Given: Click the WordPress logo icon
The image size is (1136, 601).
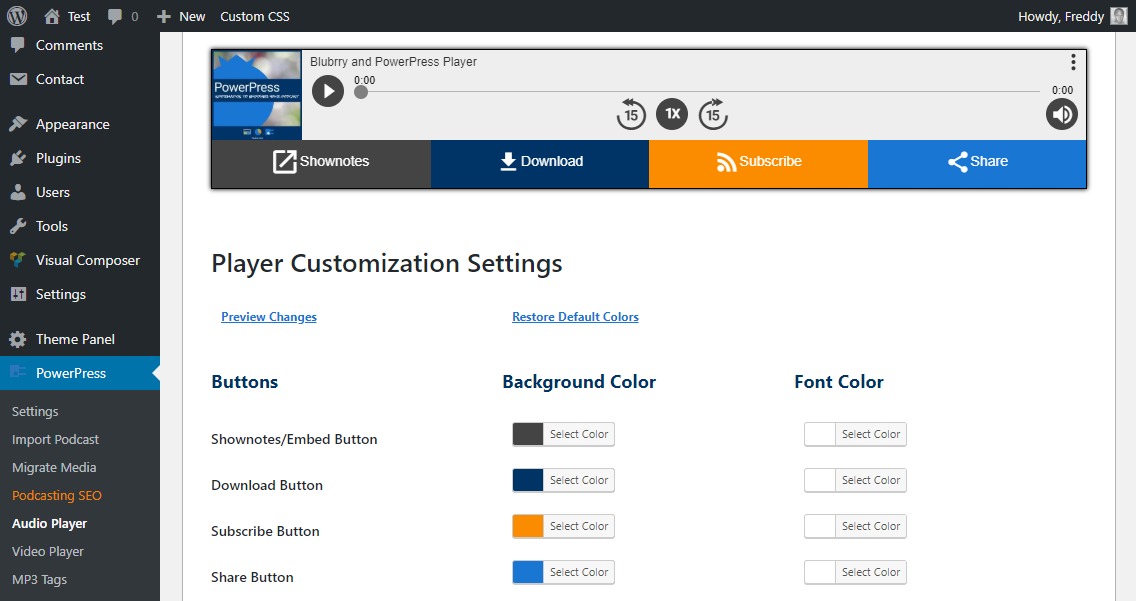Looking at the screenshot, I should click(x=17, y=16).
